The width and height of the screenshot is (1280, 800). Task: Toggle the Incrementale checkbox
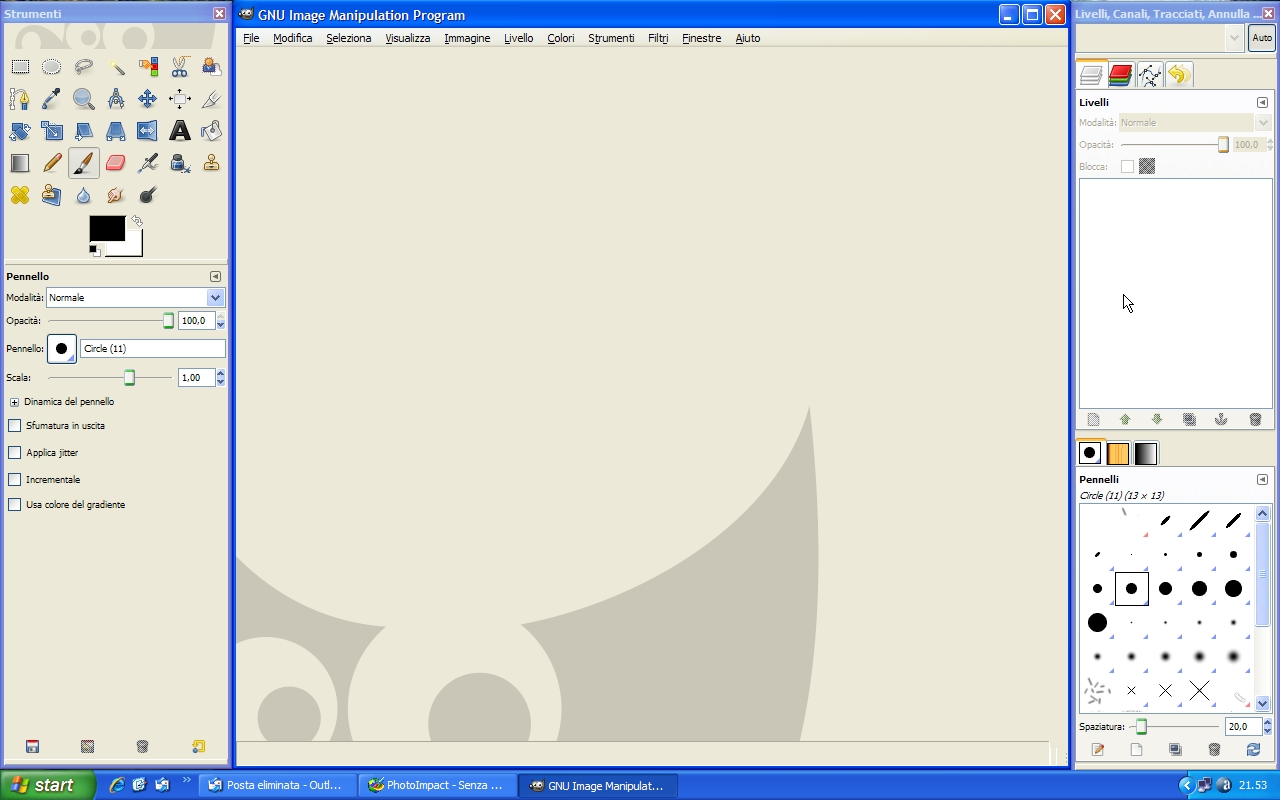(15, 480)
